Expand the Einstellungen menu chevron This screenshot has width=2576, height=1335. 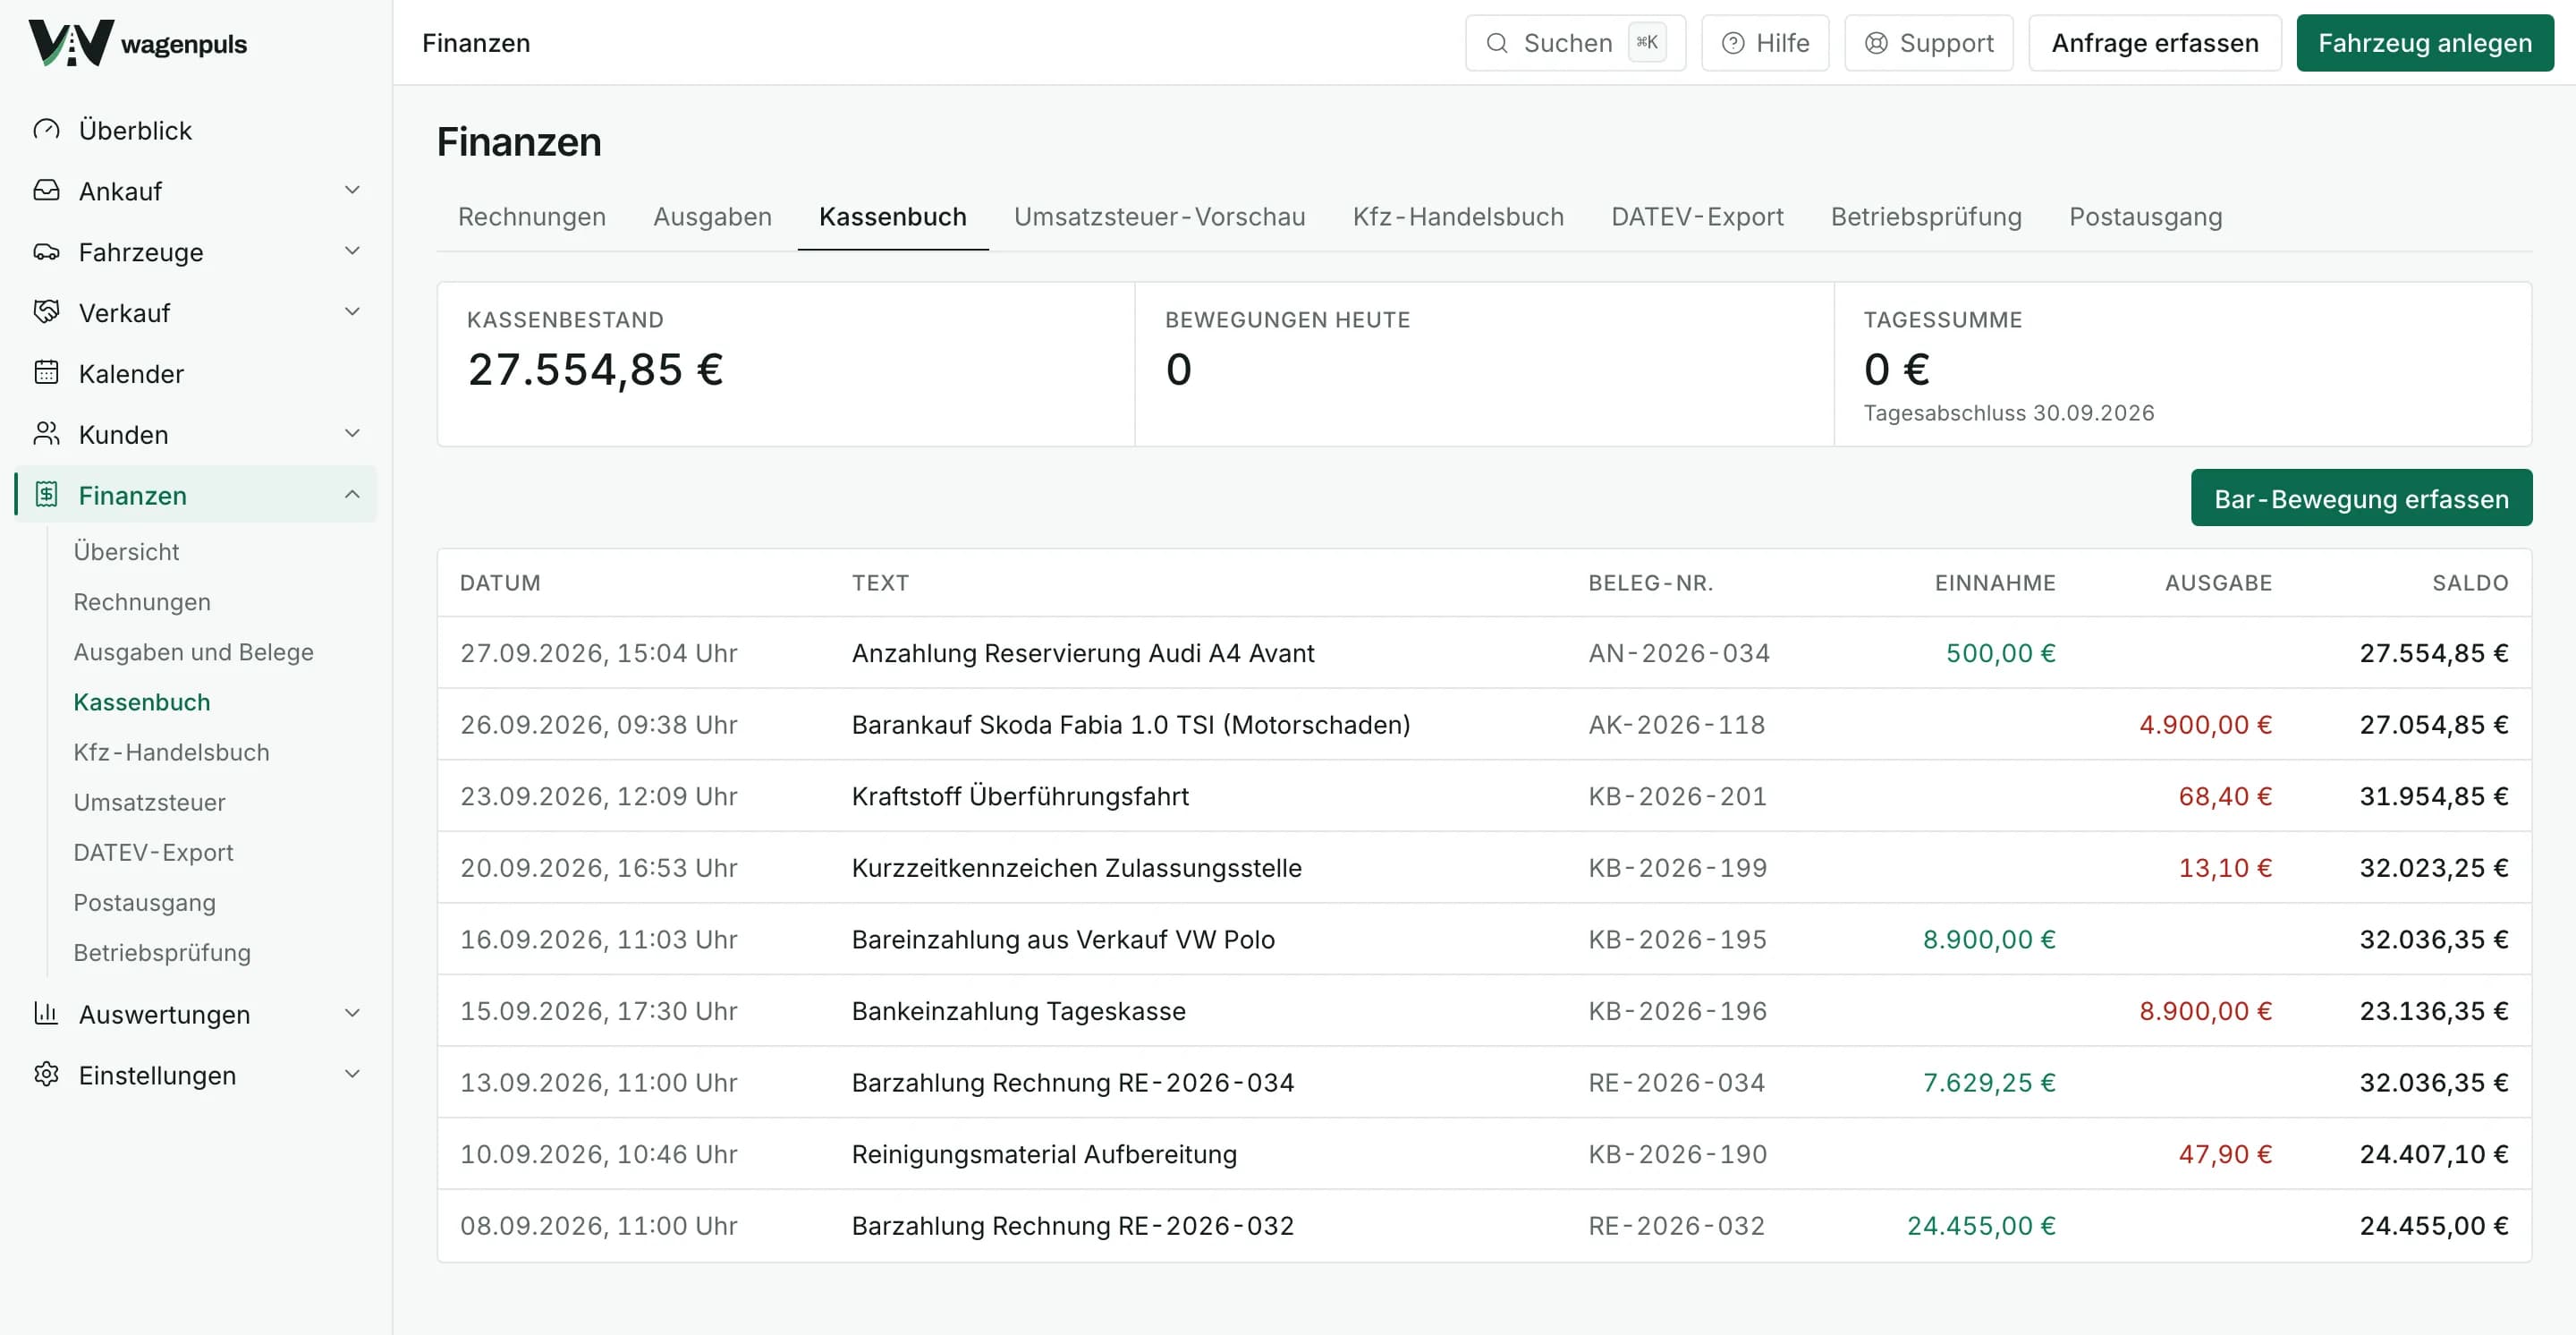352,1074
